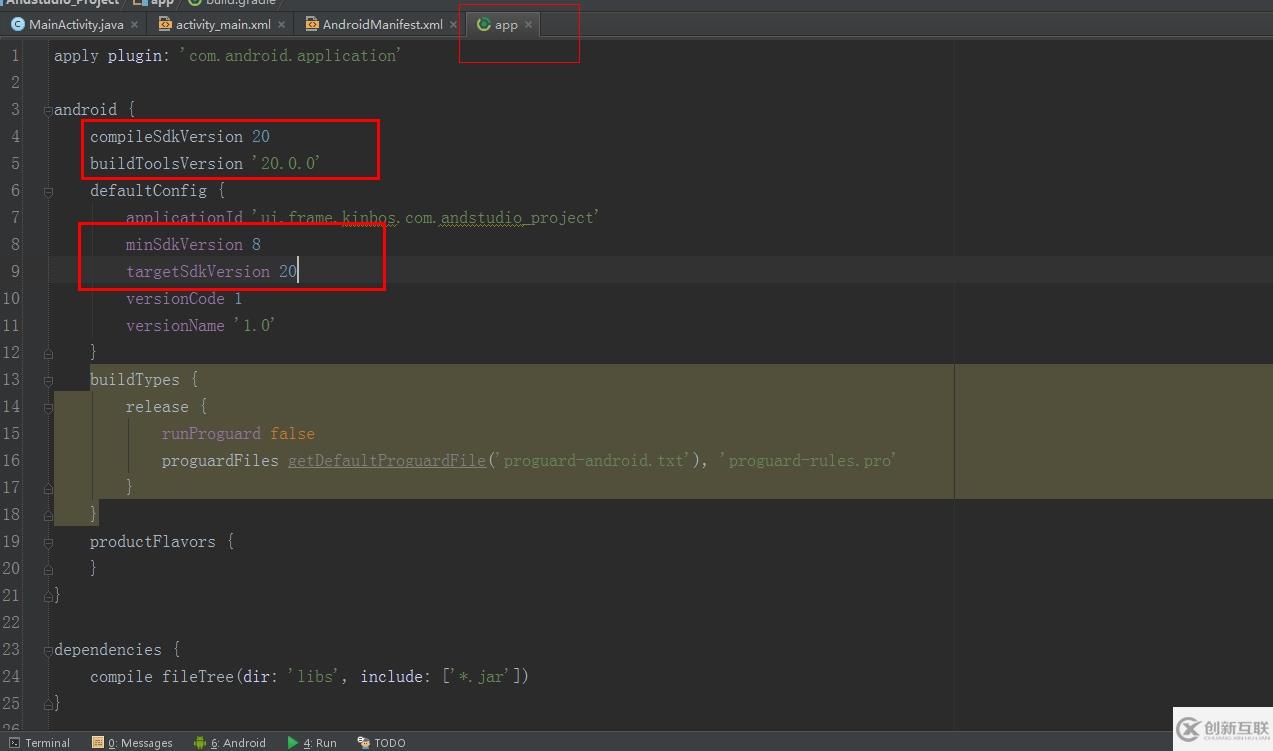Viewport: 1273px width, 751px height.
Task: Collapse the defaultConfig block fold marker
Action: coord(48,191)
